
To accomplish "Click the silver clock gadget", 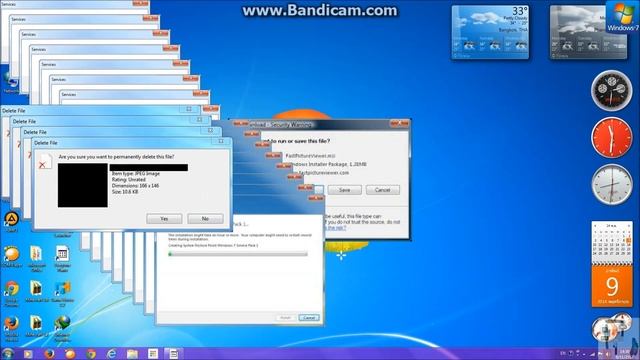I will [x=611, y=185].
